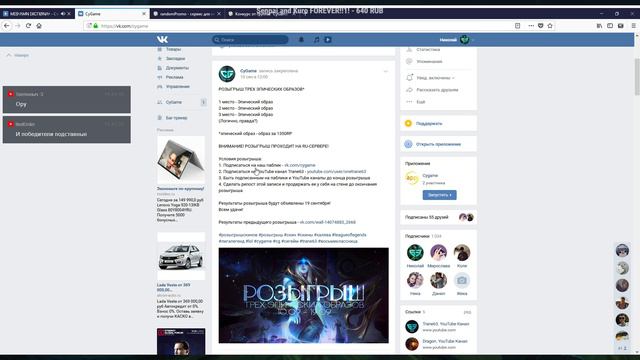Screen dimensions: 640x360
Task: Click Открыть приложение button
Action: (438, 144)
